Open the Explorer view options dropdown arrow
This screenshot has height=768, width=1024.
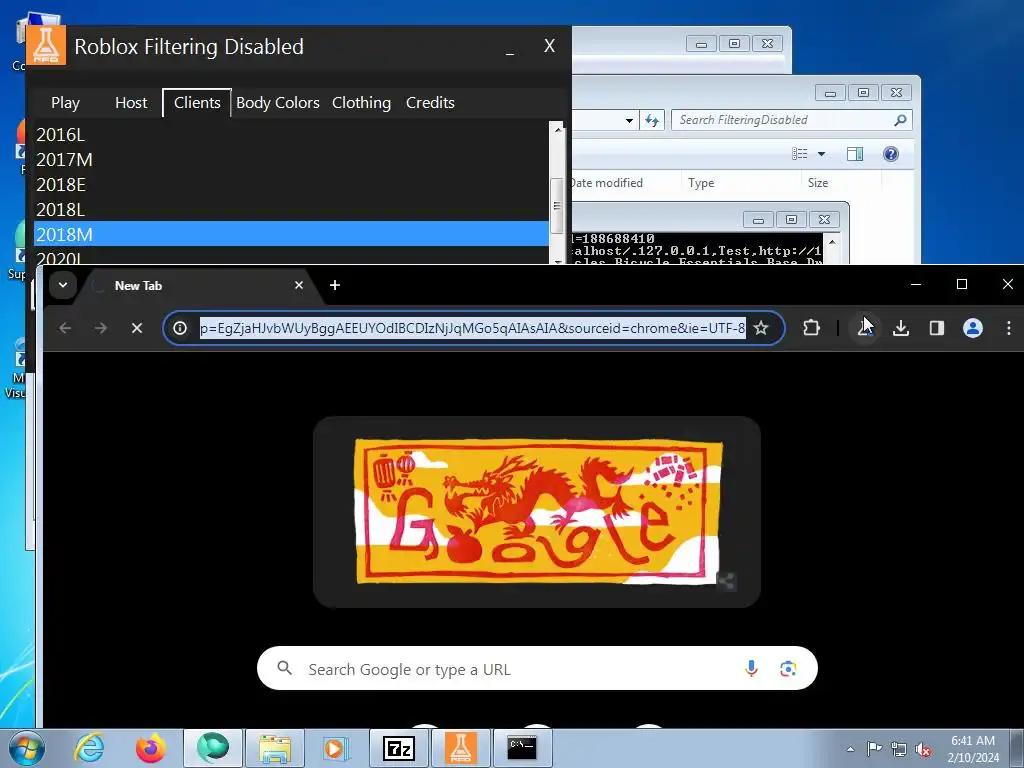(822, 153)
